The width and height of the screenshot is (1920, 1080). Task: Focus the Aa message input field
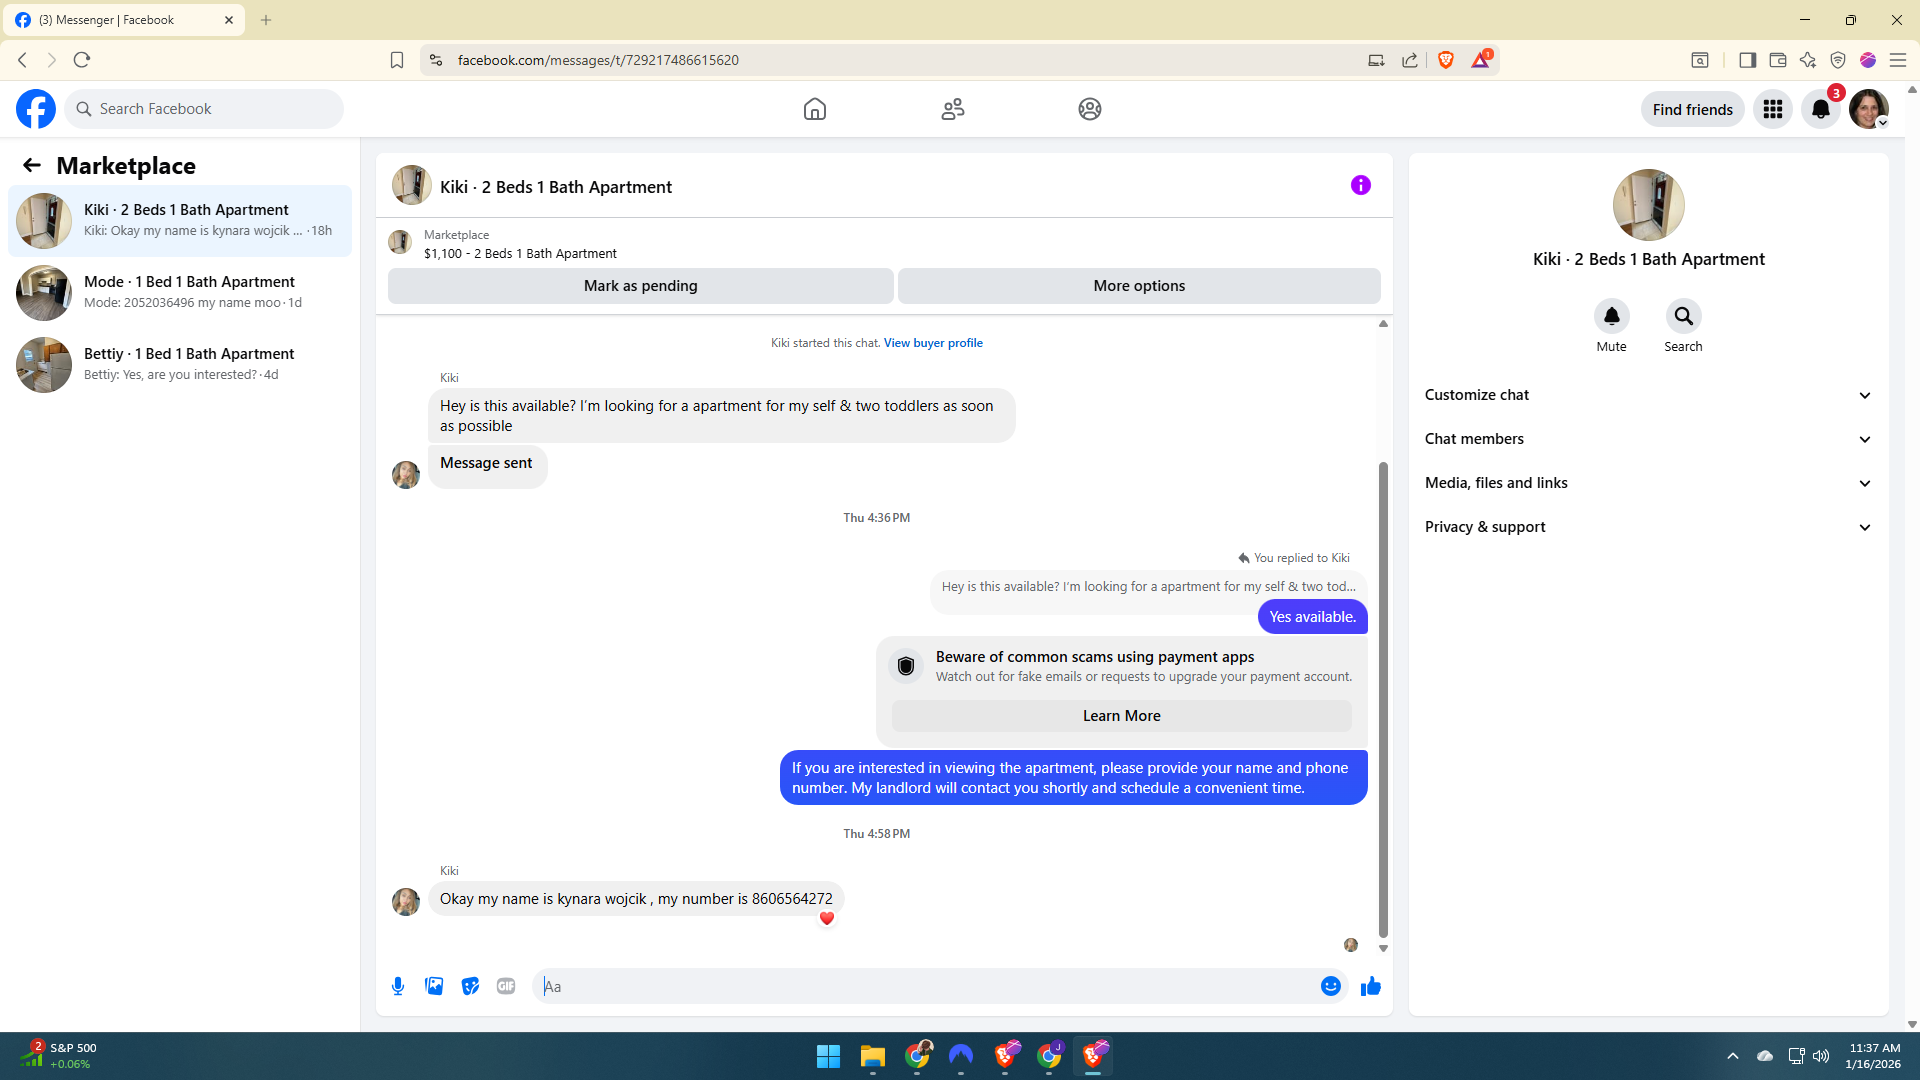930,986
